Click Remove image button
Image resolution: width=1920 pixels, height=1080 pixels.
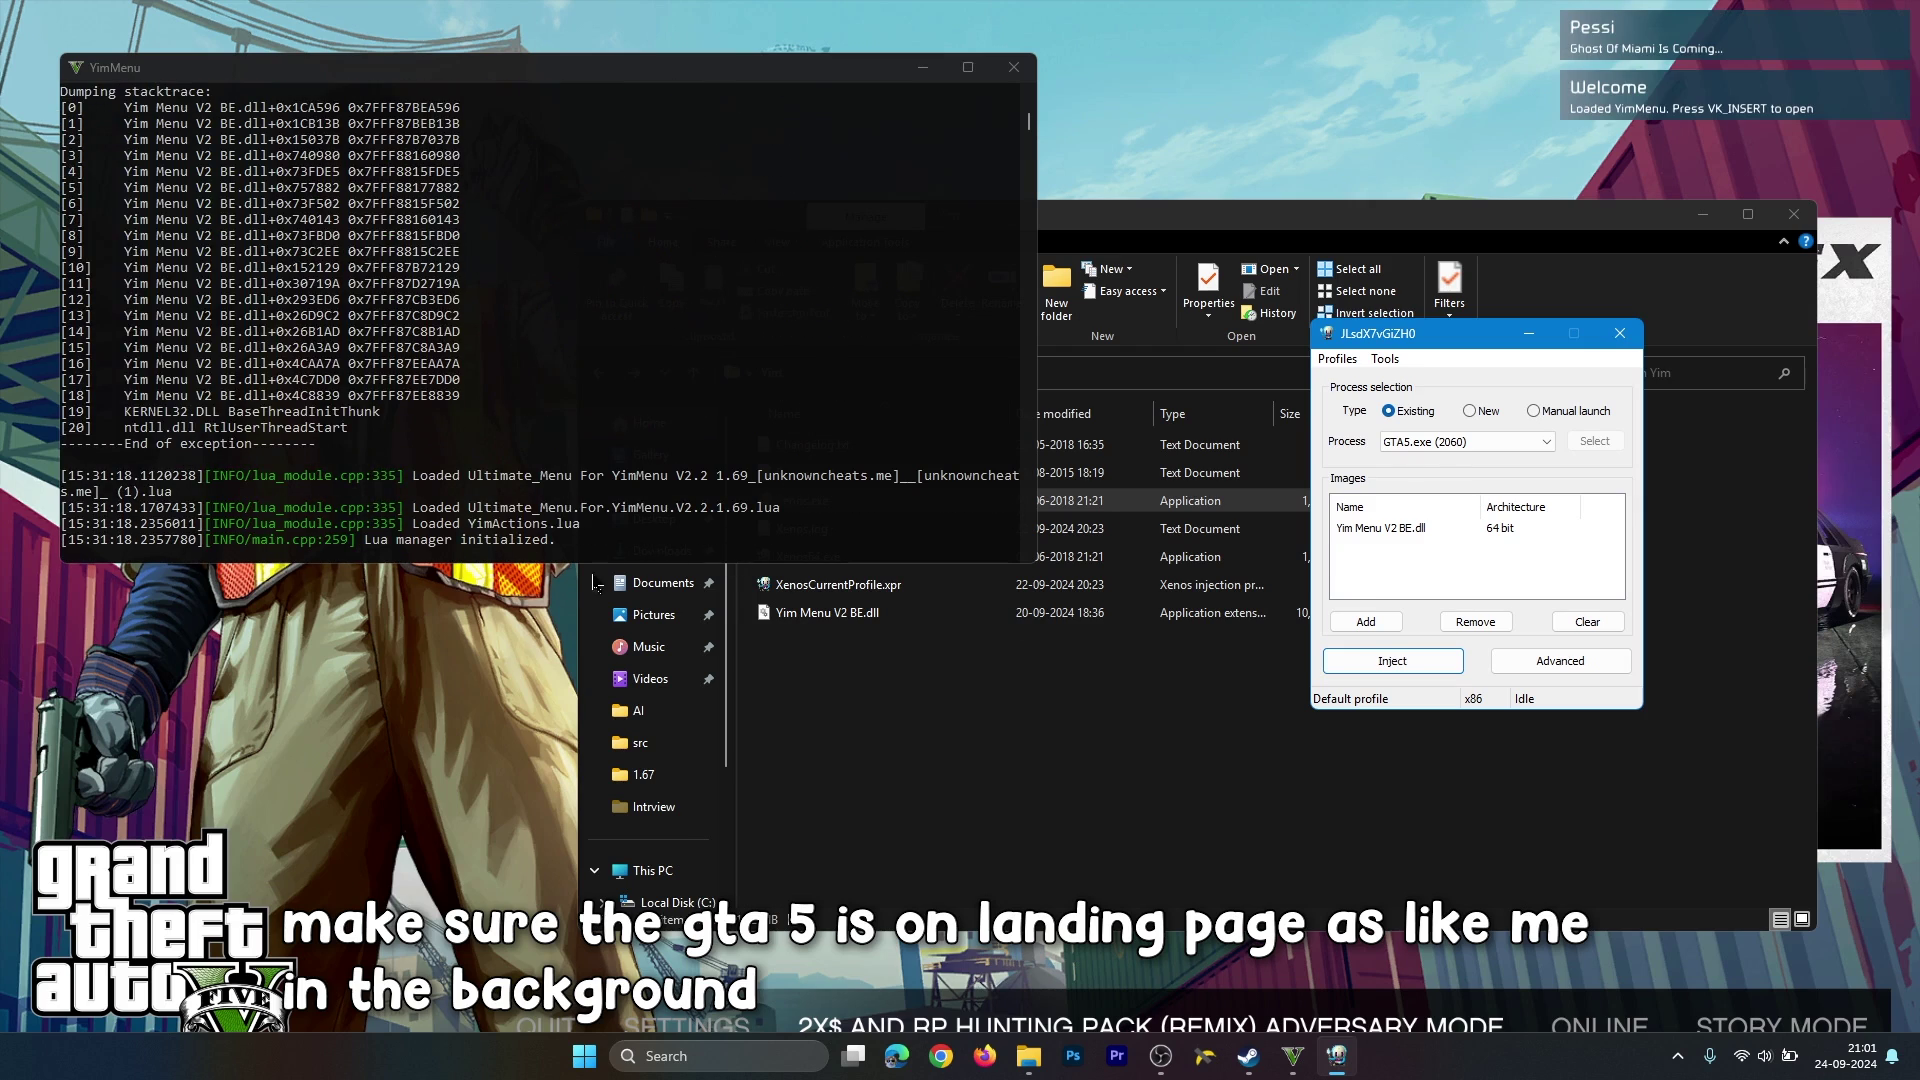(x=1476, y=622)
